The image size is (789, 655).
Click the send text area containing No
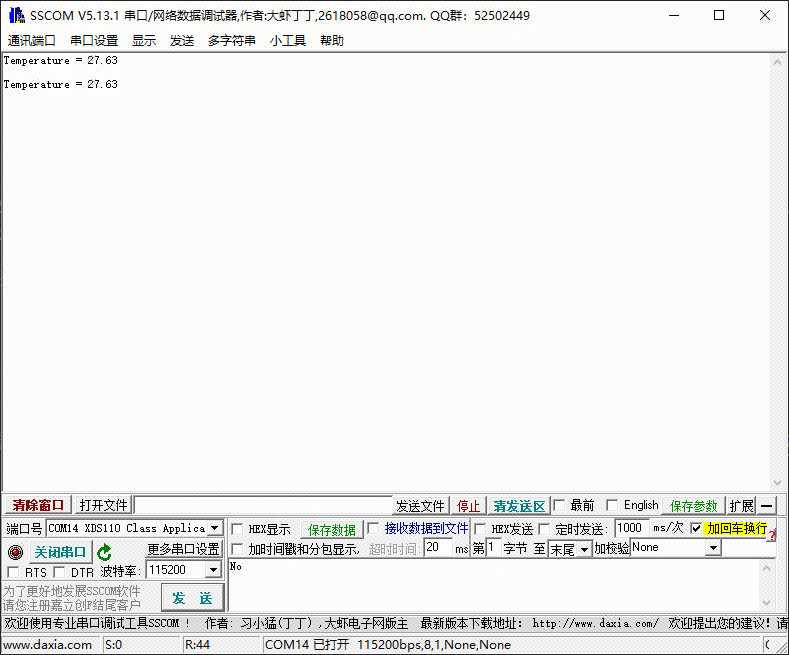[493, 585]
